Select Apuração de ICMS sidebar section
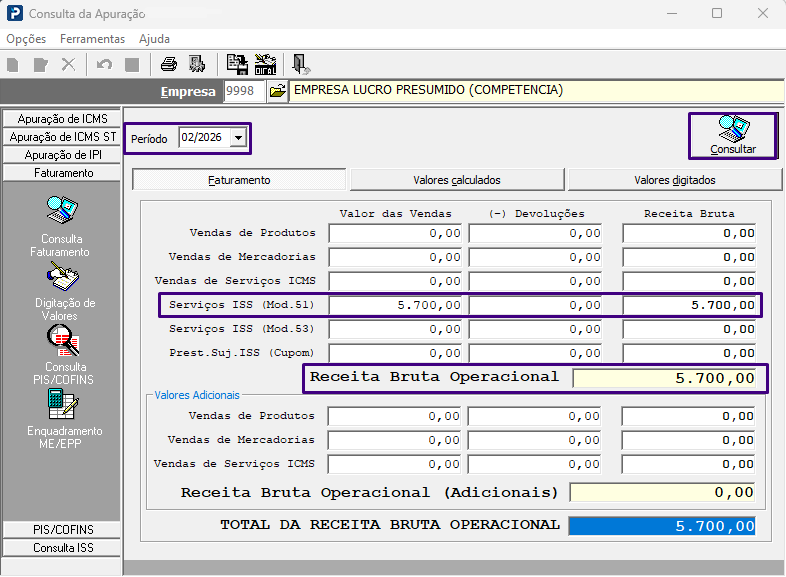The image size is (786, 577). [62, 119]
